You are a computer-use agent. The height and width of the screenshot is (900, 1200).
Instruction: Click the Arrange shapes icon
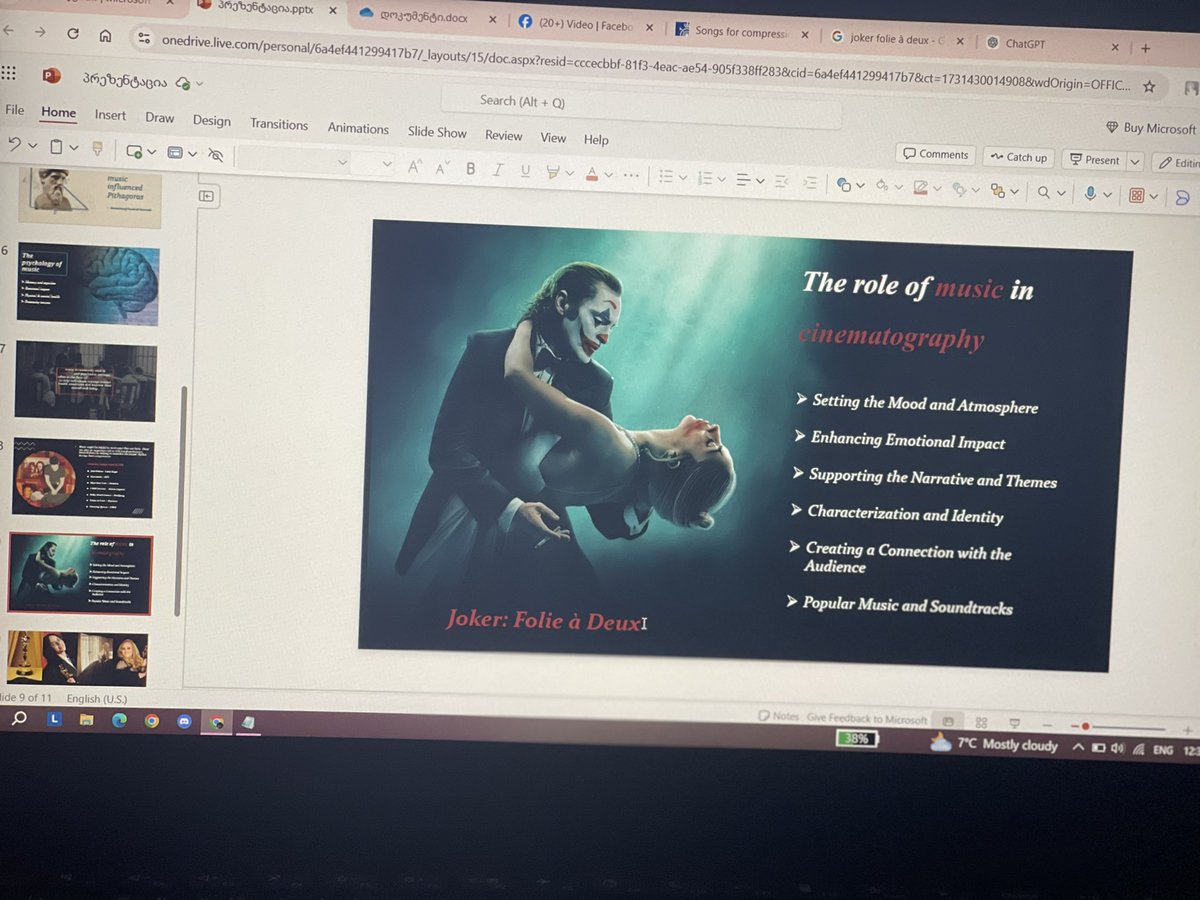997,190
